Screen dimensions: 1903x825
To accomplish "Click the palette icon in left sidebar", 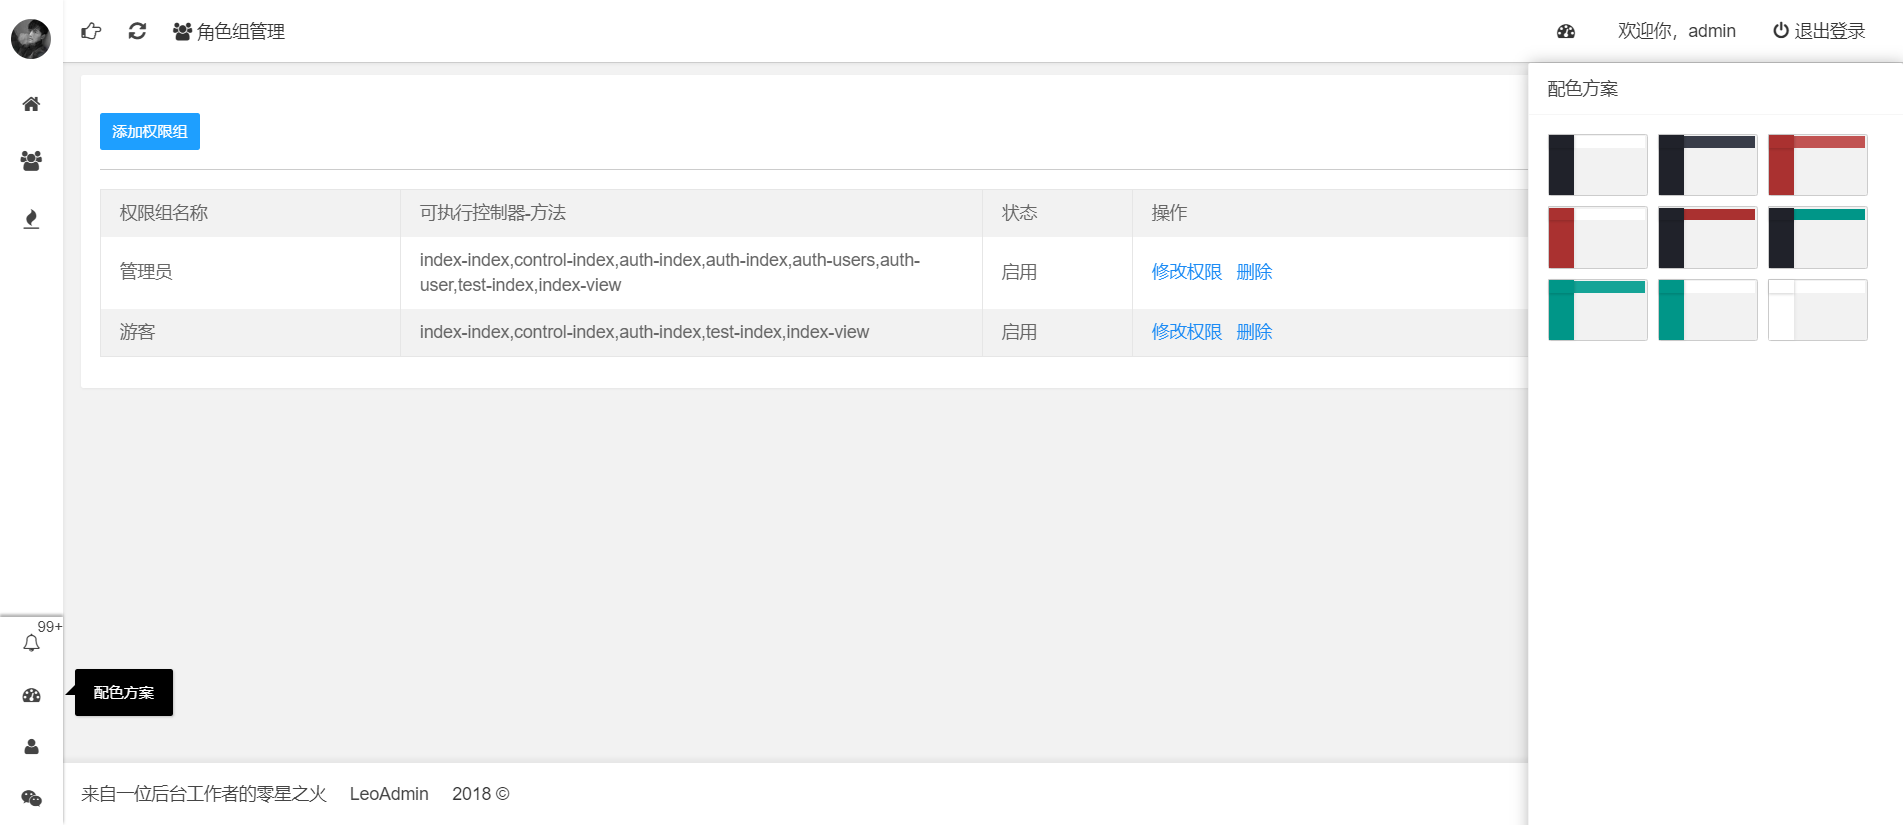I will pos(31,695).
